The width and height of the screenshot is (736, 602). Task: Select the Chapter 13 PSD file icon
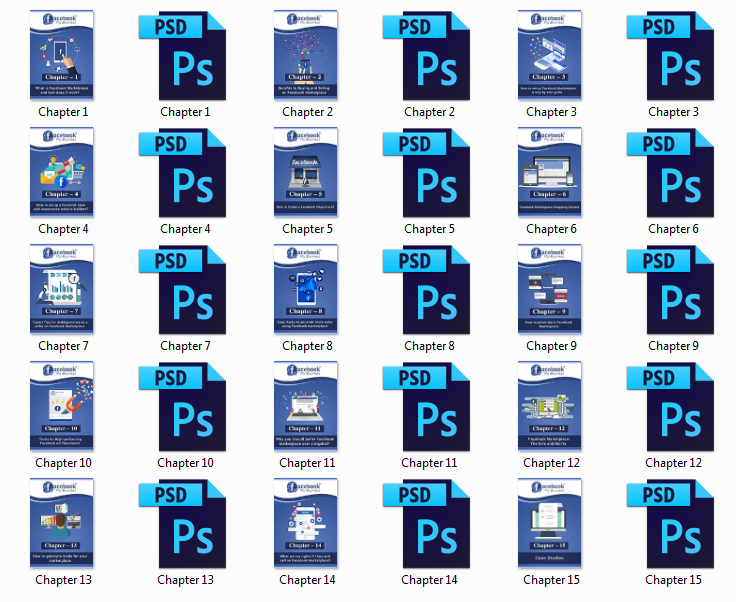[x=183, y=524]
